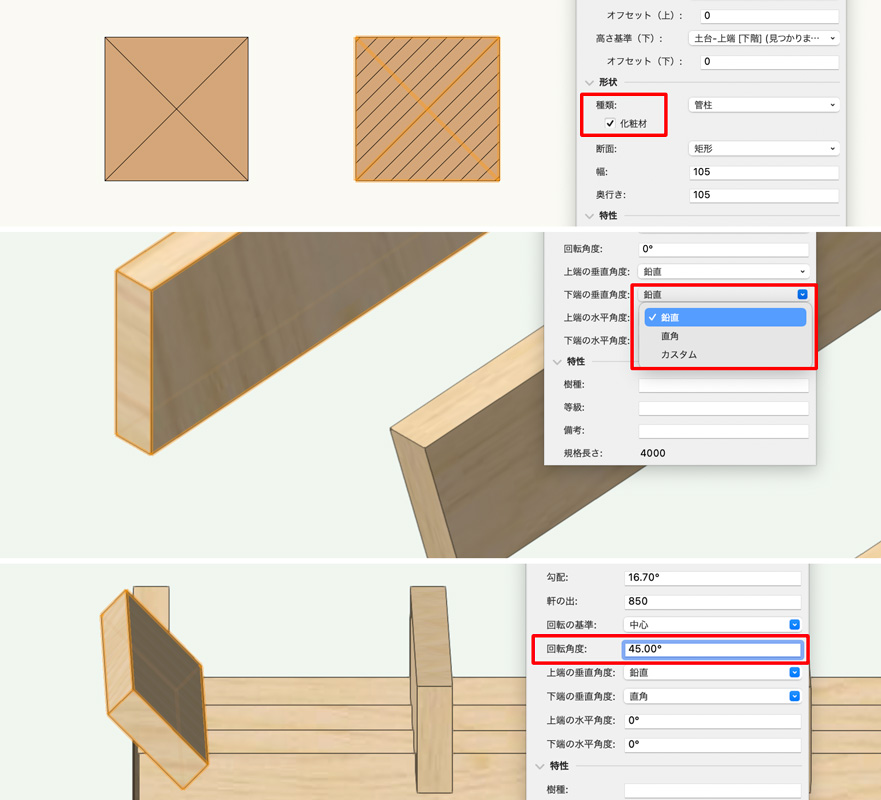Choose カスタム from the open dropdown list
The width and height of the screenshot is (881, 800).
pos(678,355)
